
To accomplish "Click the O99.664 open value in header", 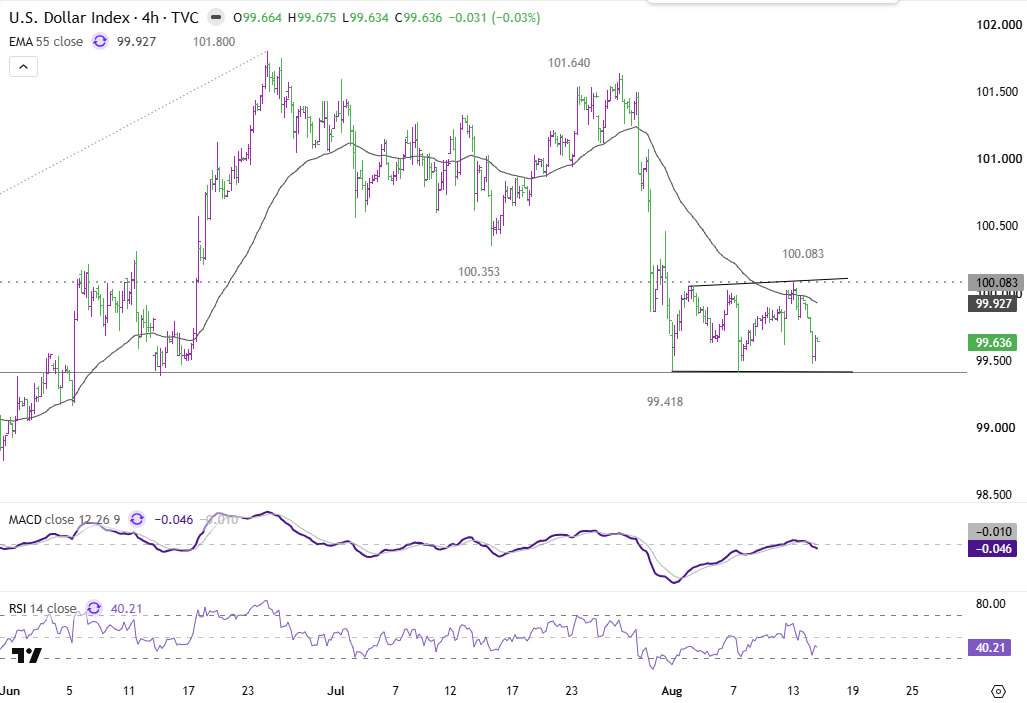I will click(x=257, y=18).
